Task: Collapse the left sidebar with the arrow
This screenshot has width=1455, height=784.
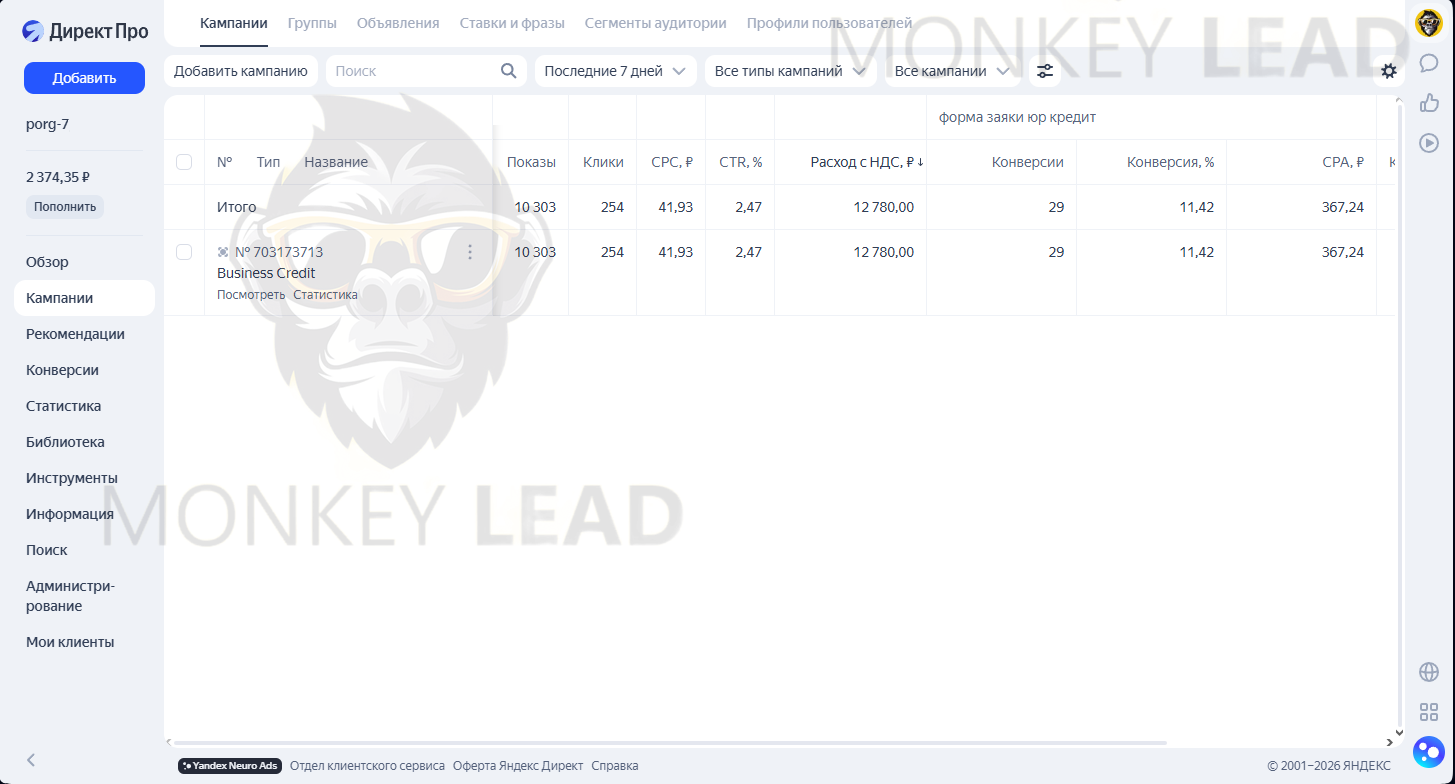Action: (31, 760)
